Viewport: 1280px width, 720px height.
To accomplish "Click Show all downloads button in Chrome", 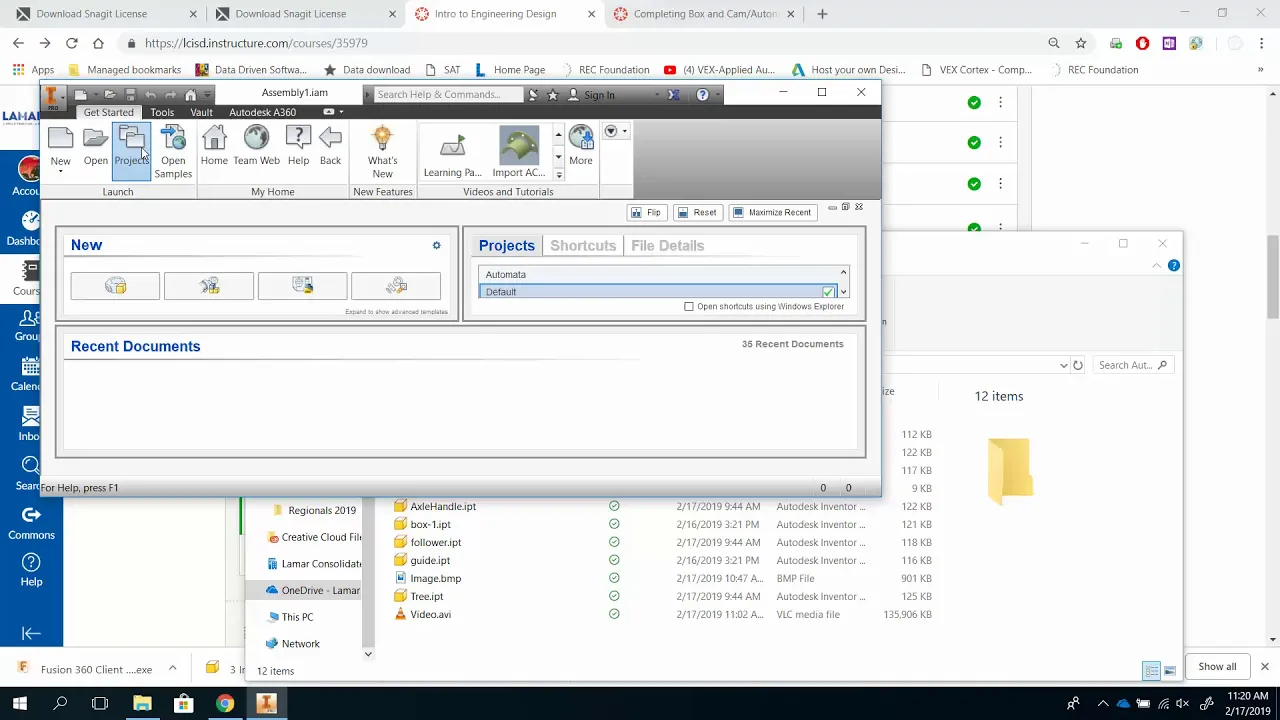I will pos(1217,667).
